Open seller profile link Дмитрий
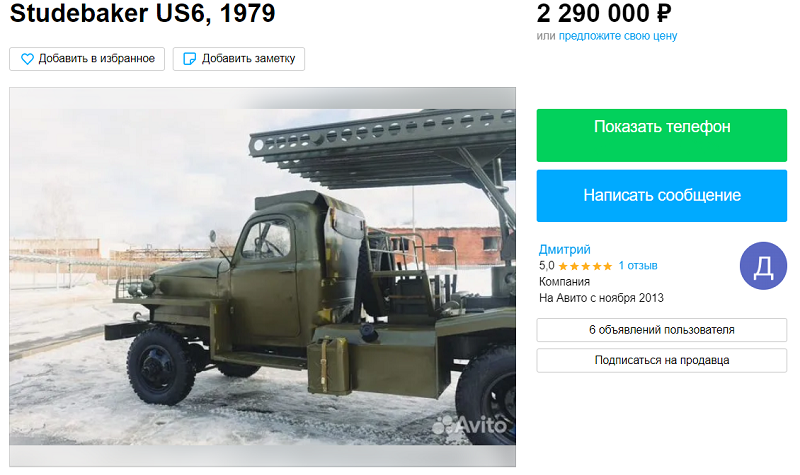This screenshot has width=800, height=475. point(564,249)
